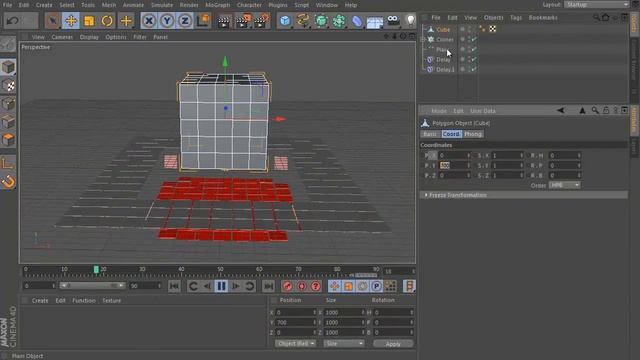Screen dimensions: 640x360
Task: Click the green timeline playhead marker
Action: pos(96,269)
